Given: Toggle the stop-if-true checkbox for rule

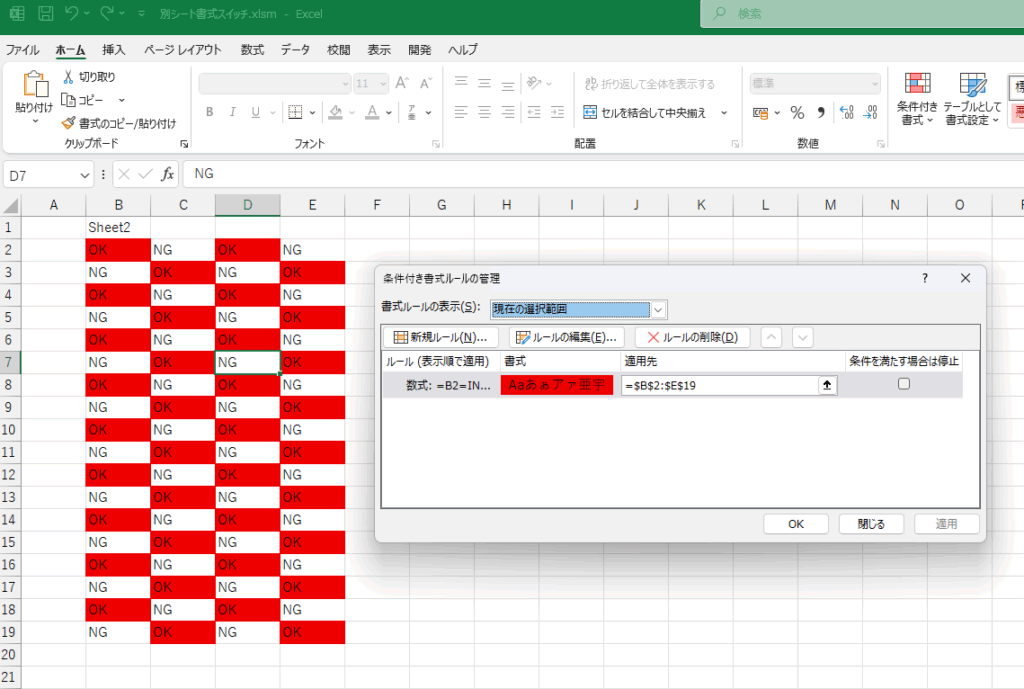Looking at the screenshot, I should (904, 384).
